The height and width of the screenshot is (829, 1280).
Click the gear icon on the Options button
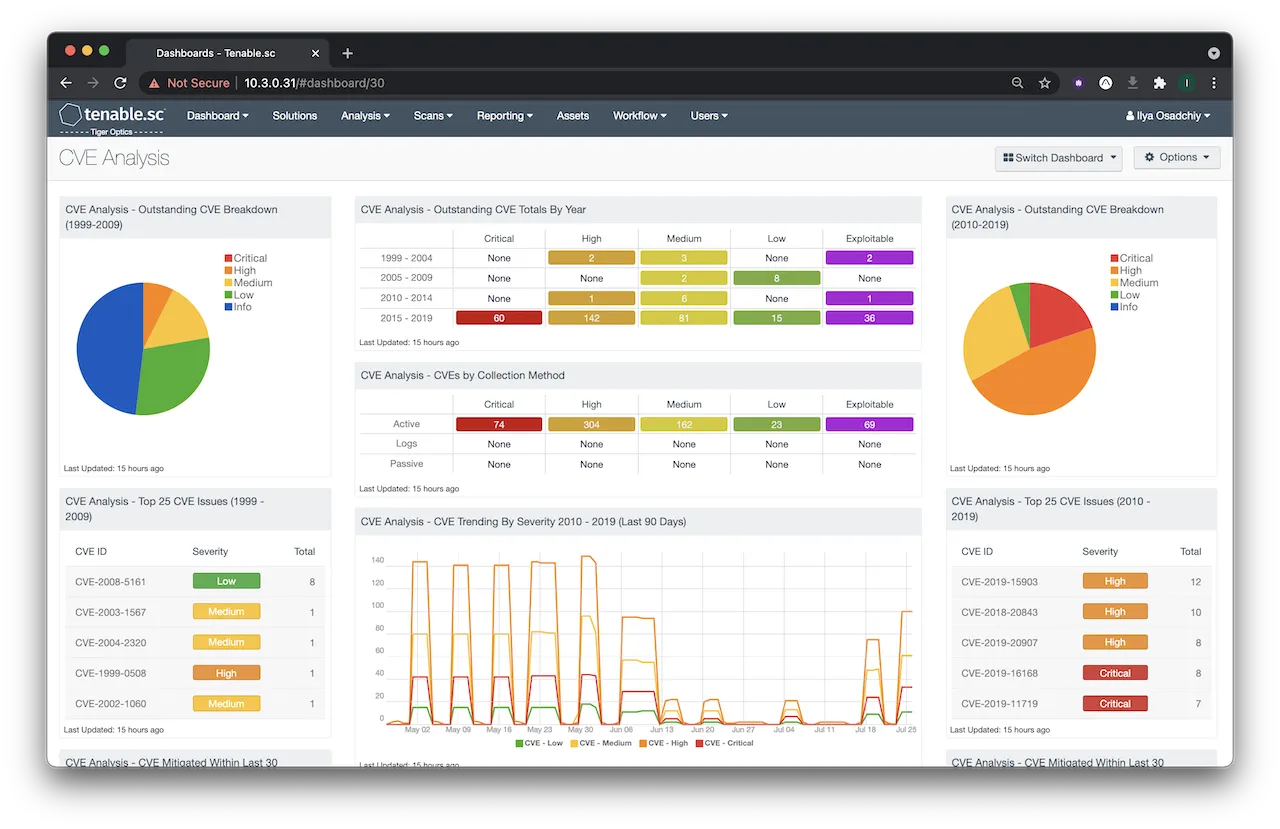(x=1148, y=157)
